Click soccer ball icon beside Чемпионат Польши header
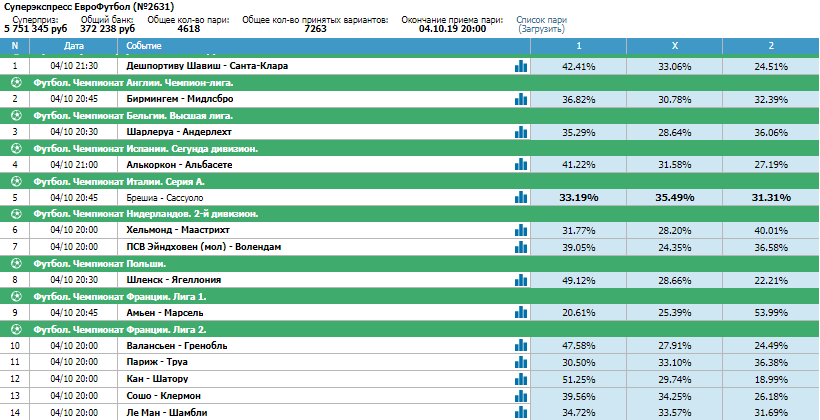820x420 pixels. pyautogui.click(x=16, y=264)
